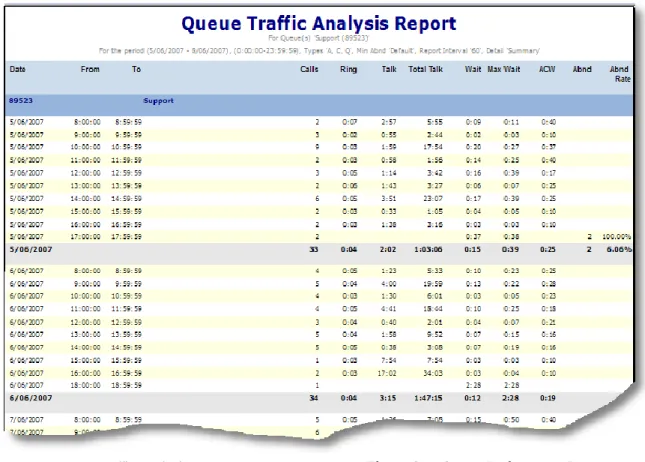The width and height of the screenshot is (645, 462).
Task: Click the 'Max Wait' column header
Action: 504,69
